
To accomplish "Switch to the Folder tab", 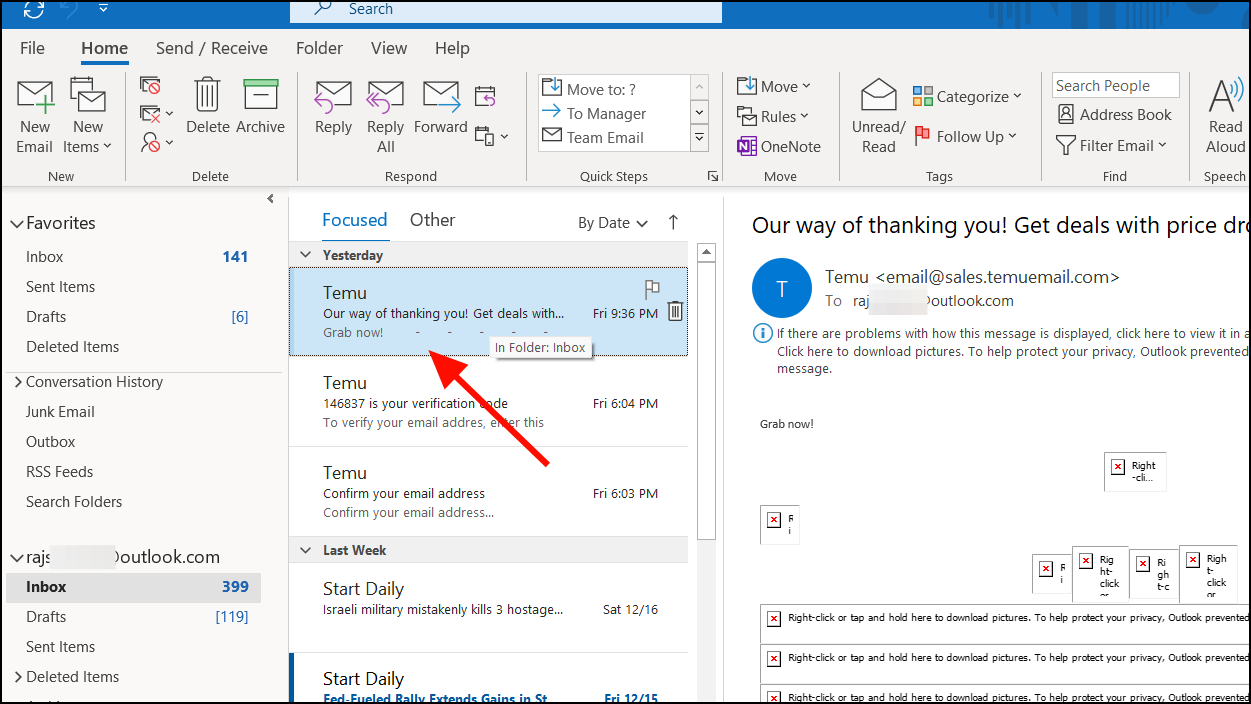I will coord(319,48).
